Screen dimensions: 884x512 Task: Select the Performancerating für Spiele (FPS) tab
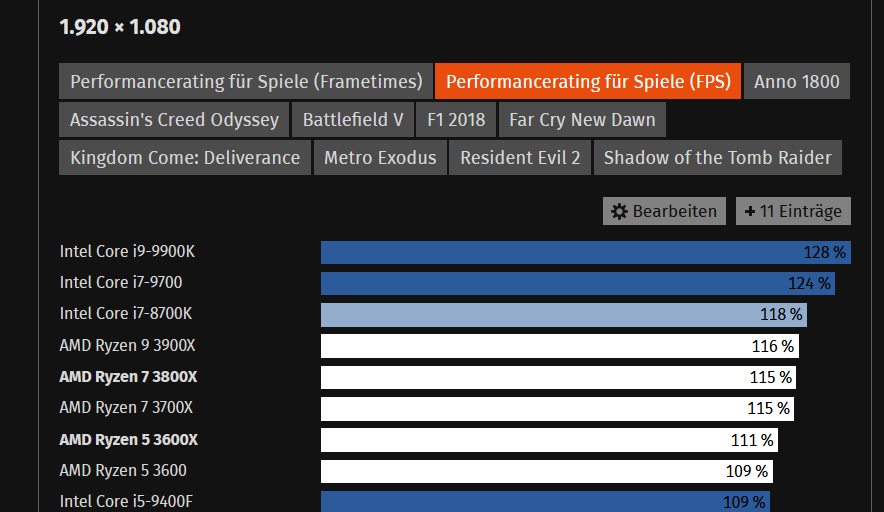pyautogui.click(x=588, y=81)
